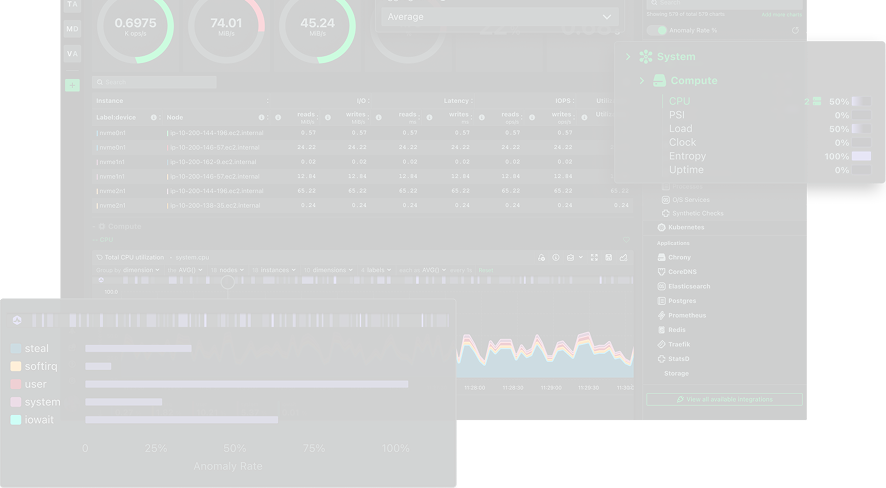
Task: Click the Synthetic Checks icon
Action: (x=666, y=214)
